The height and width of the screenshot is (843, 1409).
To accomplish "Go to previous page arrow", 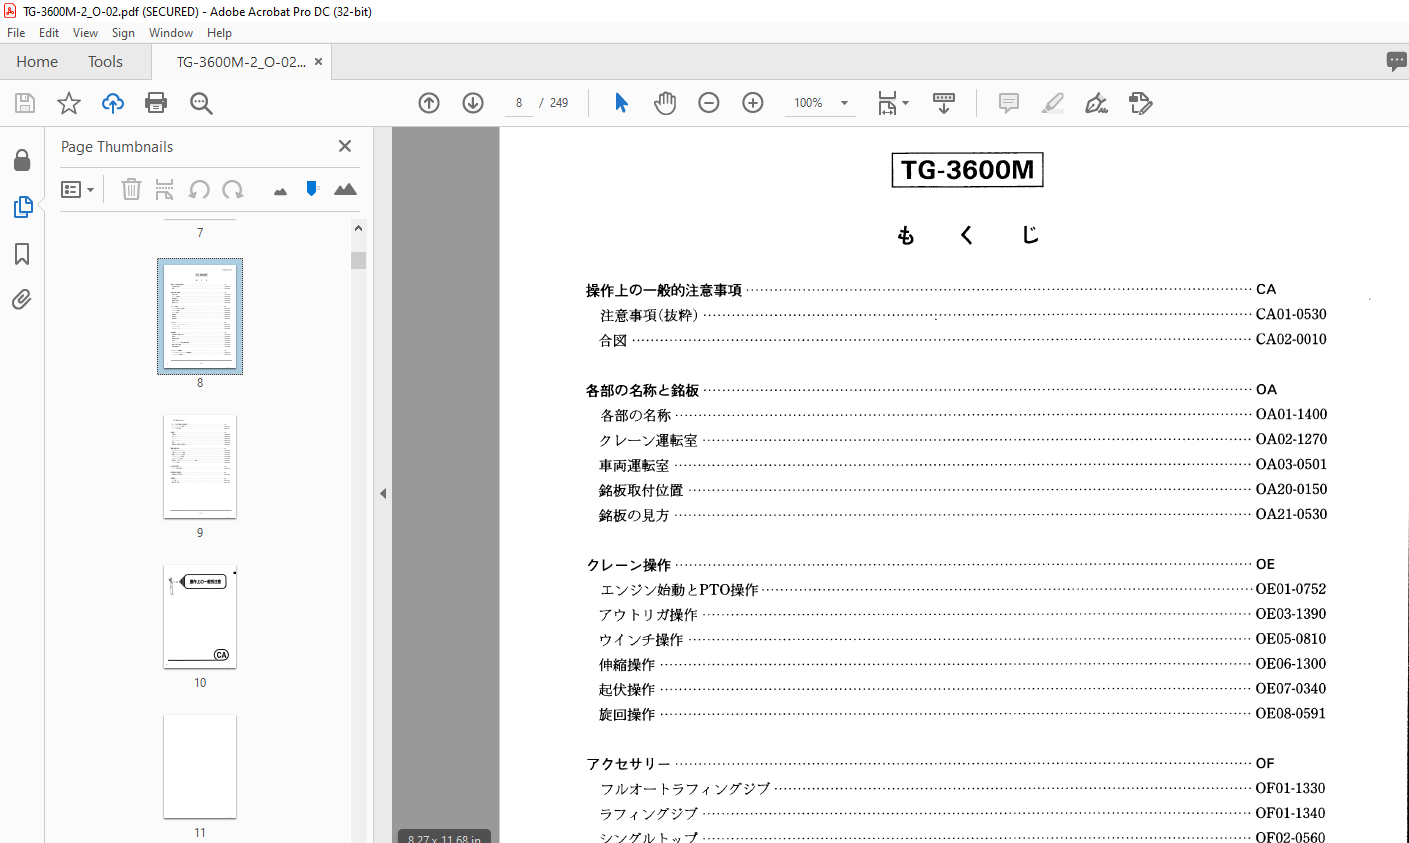I will tap(429, 103).
